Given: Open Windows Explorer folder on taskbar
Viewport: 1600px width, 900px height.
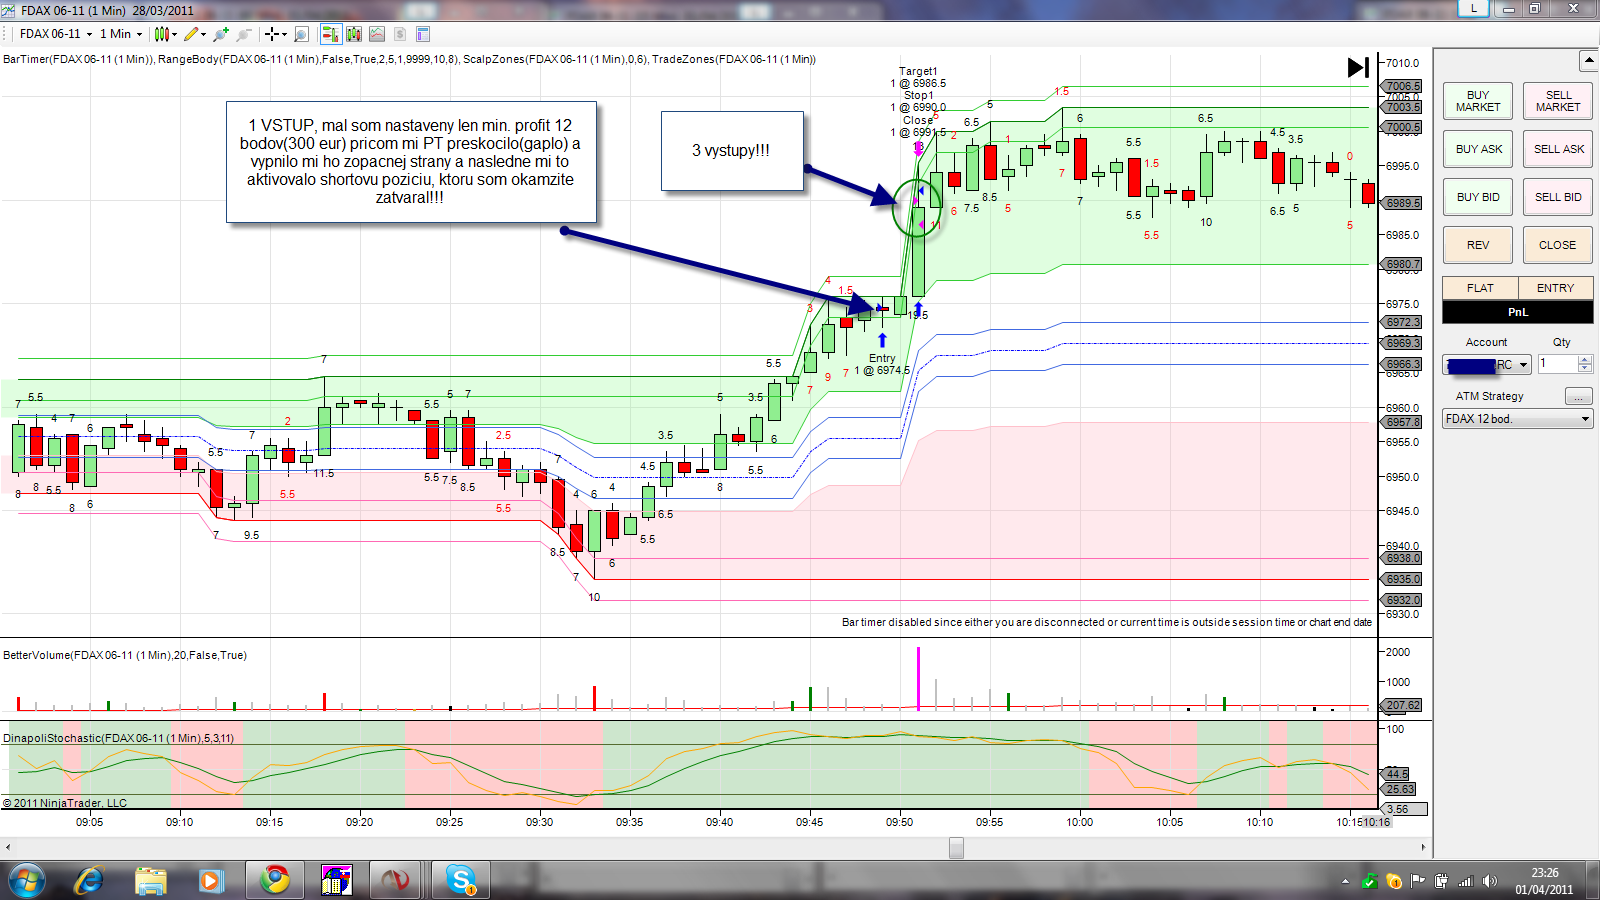Looking at the screenshot, I should tap(150, 881).
